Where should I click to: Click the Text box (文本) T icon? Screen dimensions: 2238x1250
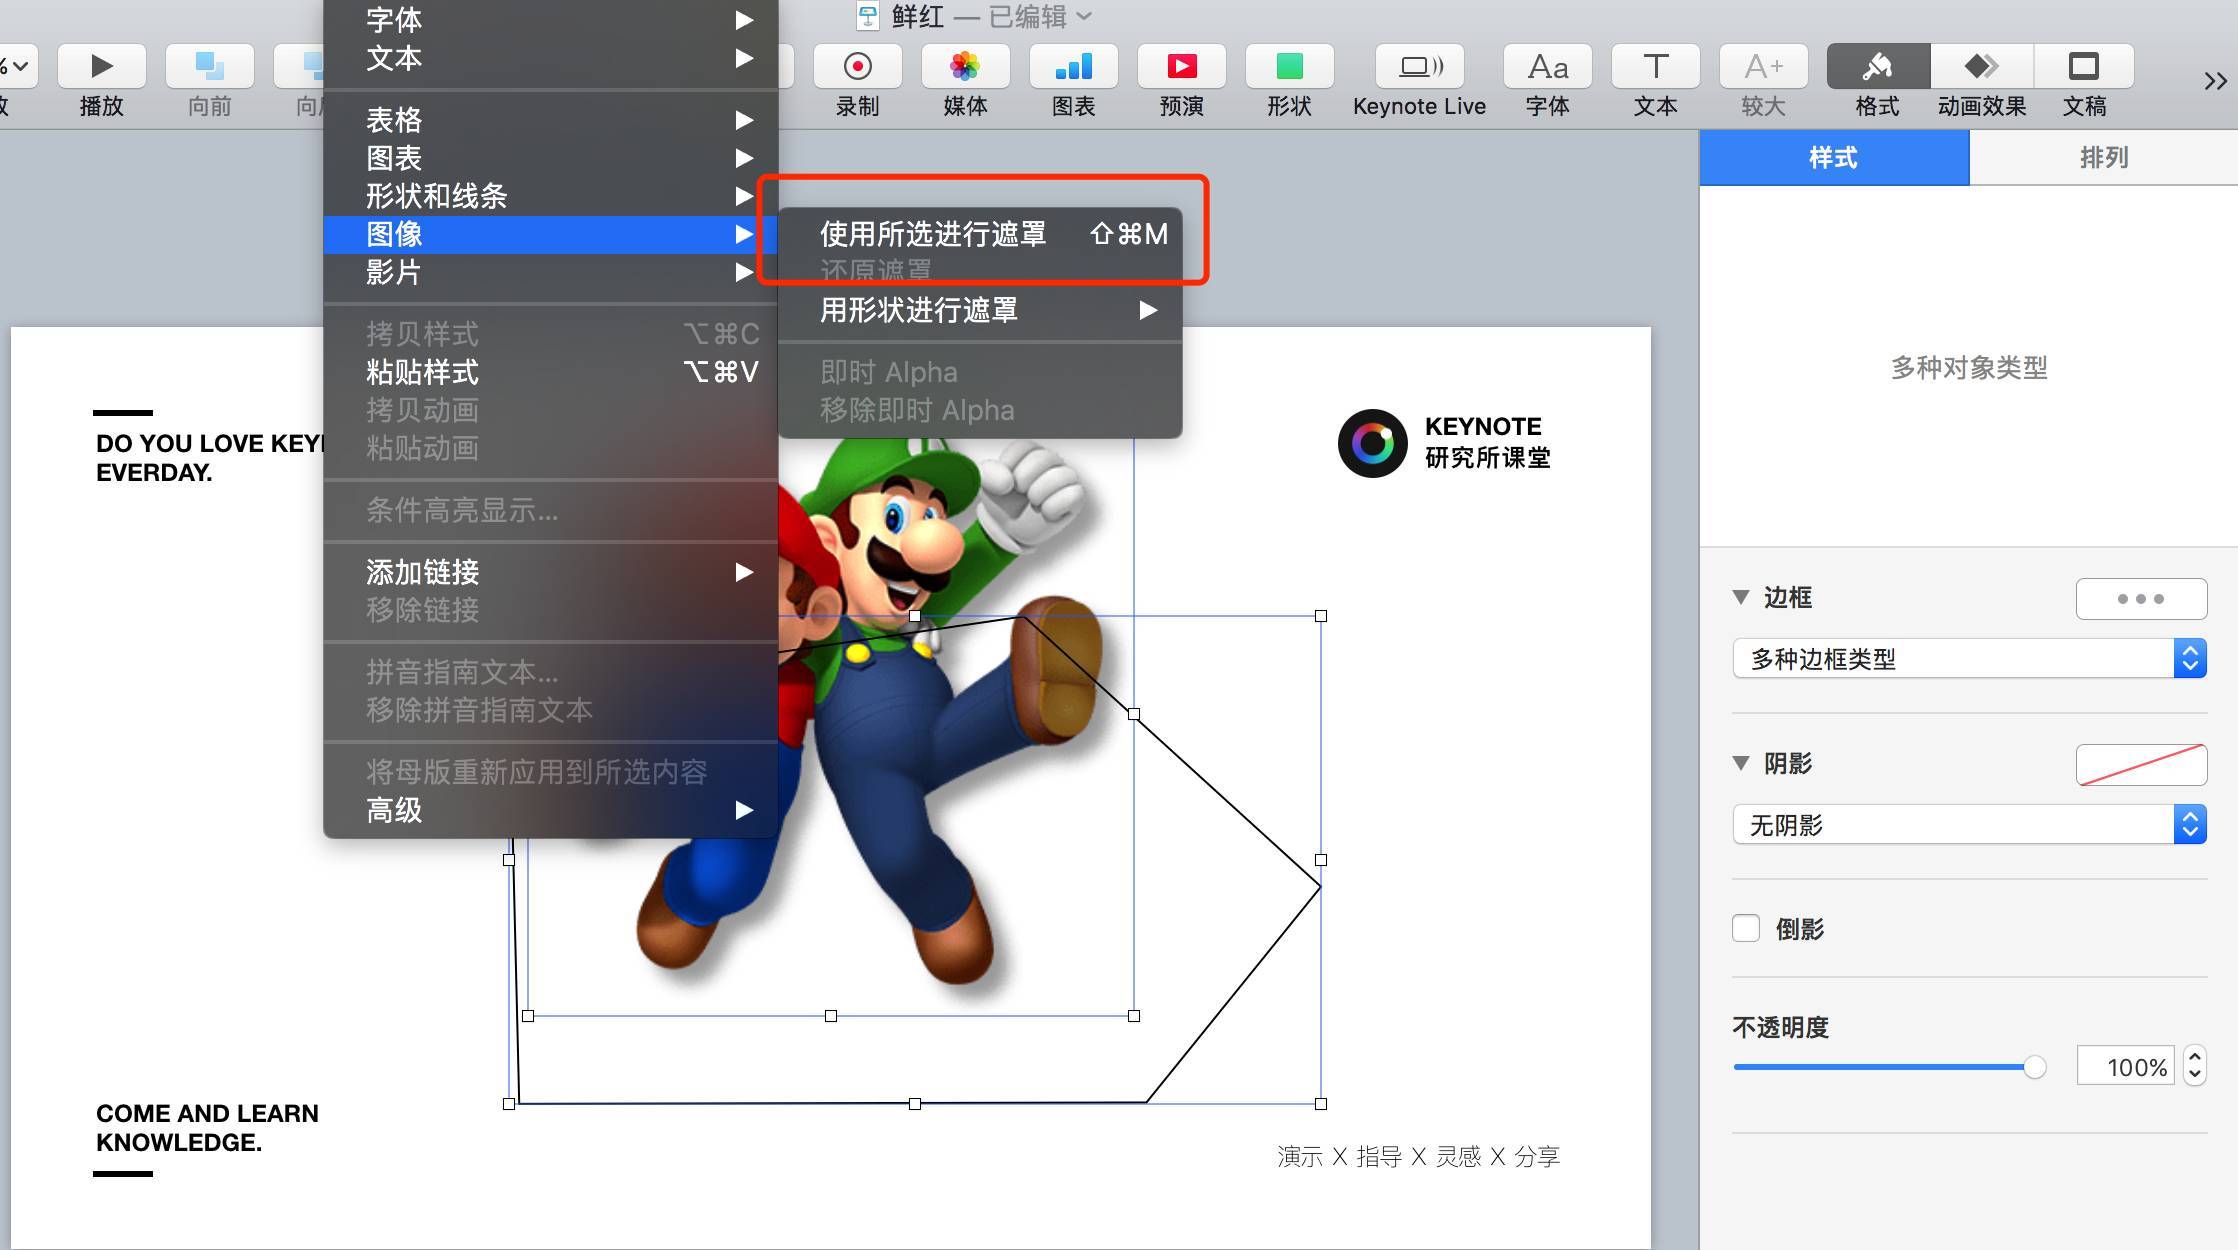tap(1655, 66)
